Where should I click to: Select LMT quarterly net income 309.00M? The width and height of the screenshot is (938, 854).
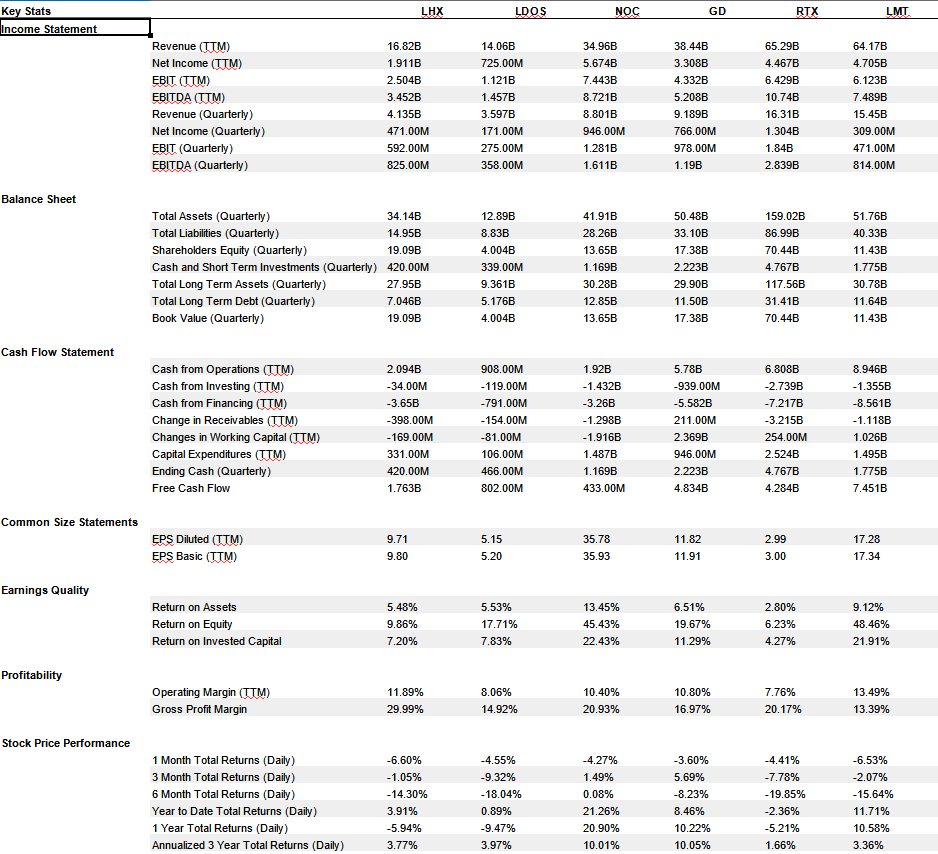[x=874, y=131]
